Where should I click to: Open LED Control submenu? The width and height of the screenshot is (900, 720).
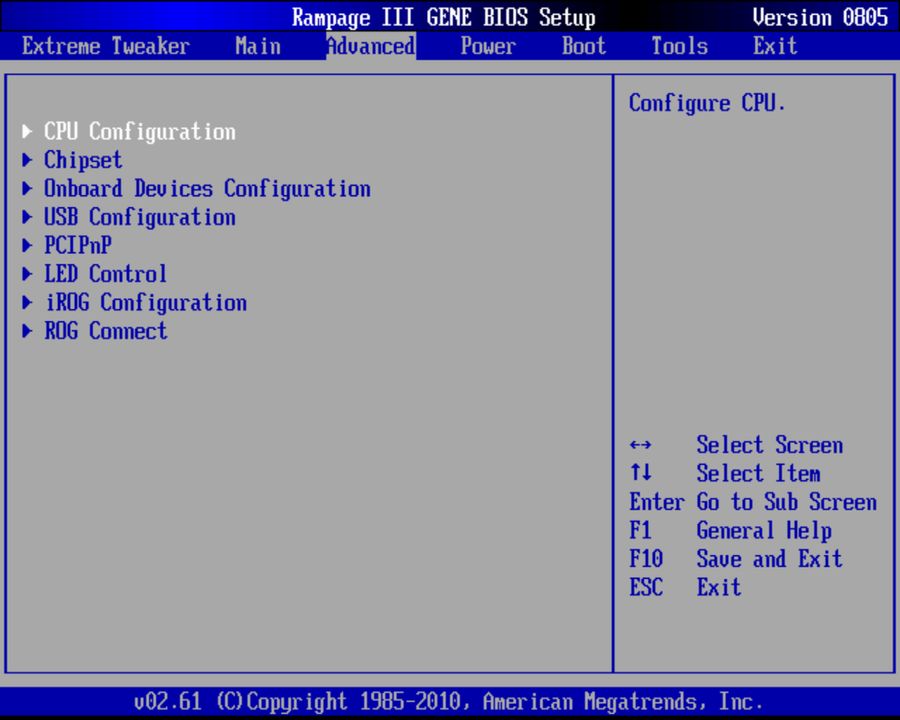(106, 274)
